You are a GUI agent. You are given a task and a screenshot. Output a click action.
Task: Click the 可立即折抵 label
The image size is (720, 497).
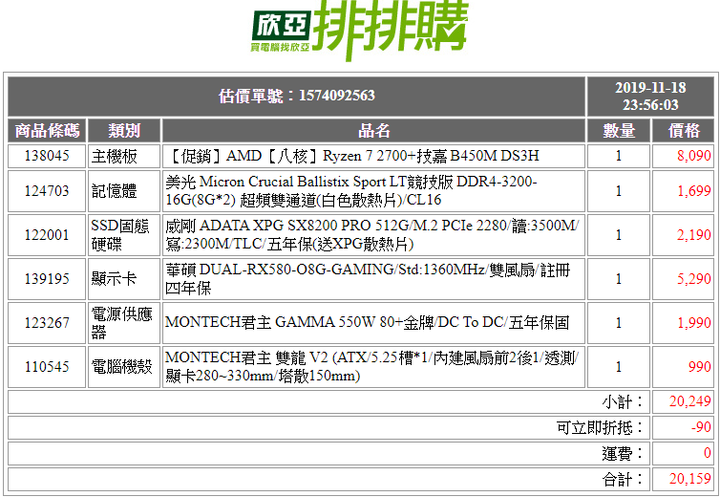pyautogui.click(x=601, y=428)
